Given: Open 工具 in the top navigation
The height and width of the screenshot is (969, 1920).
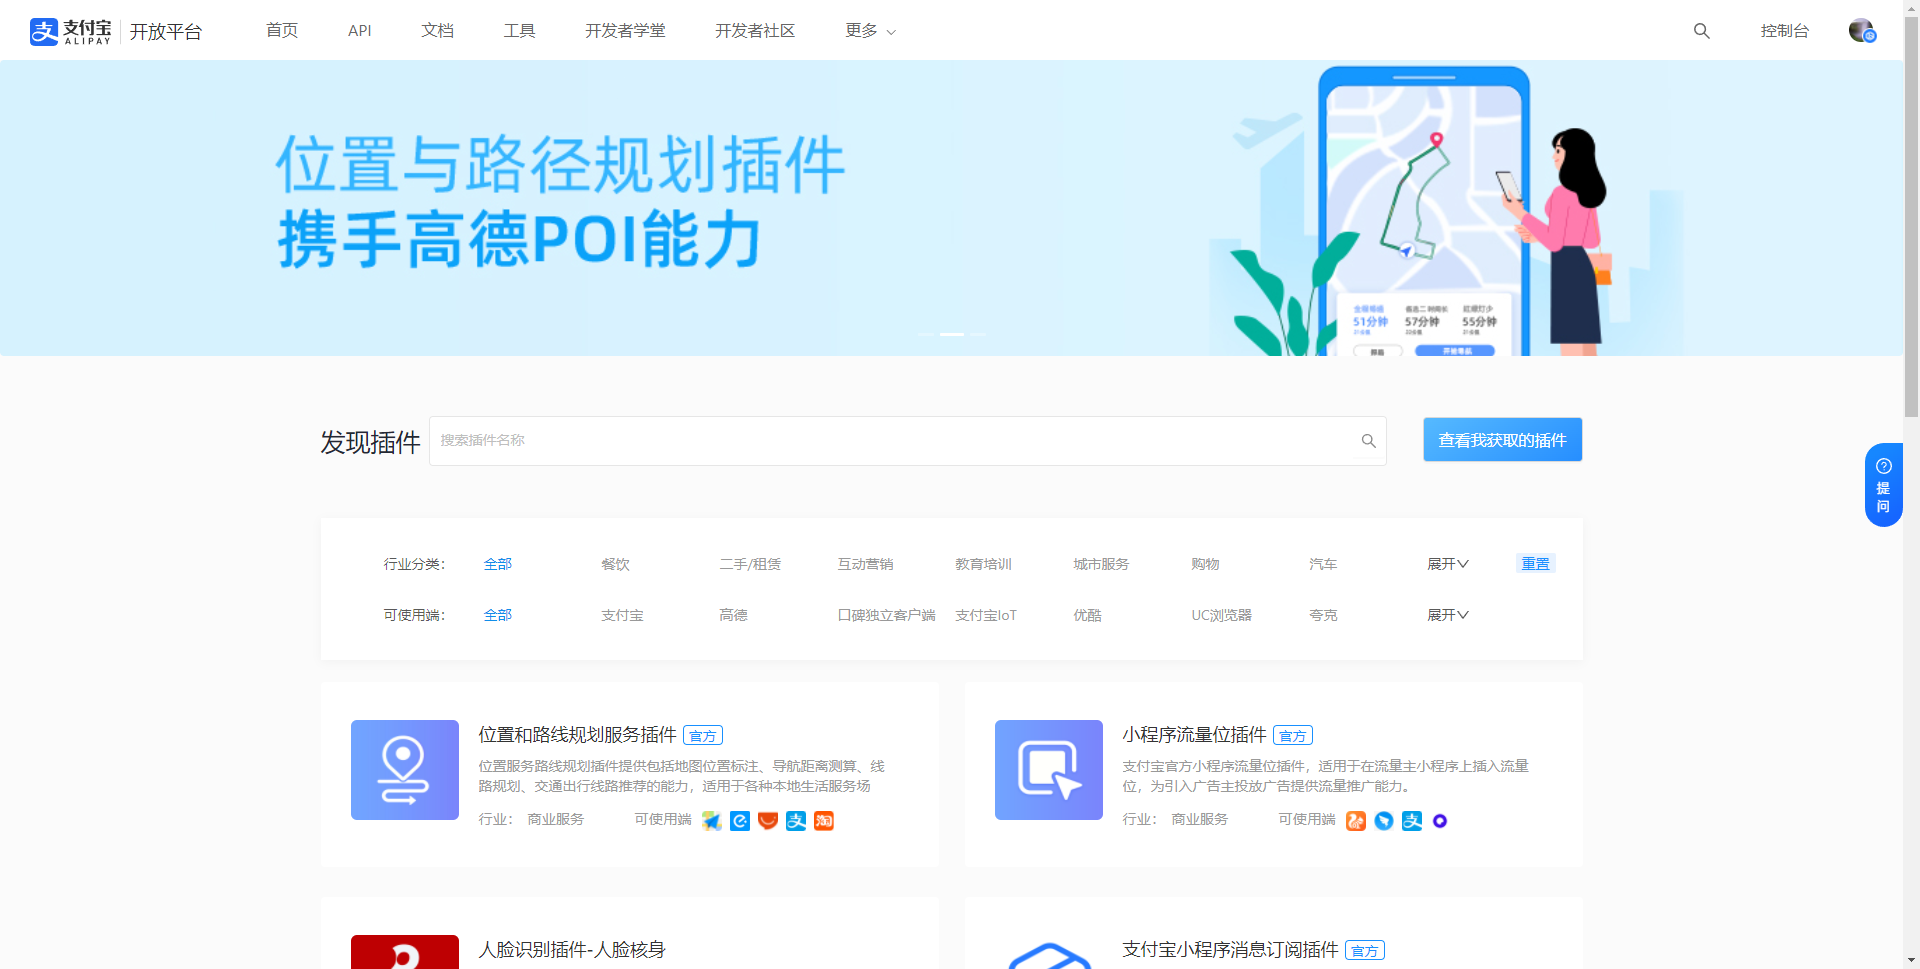Looking at the screenshot, I should click(x=520, y=31).
